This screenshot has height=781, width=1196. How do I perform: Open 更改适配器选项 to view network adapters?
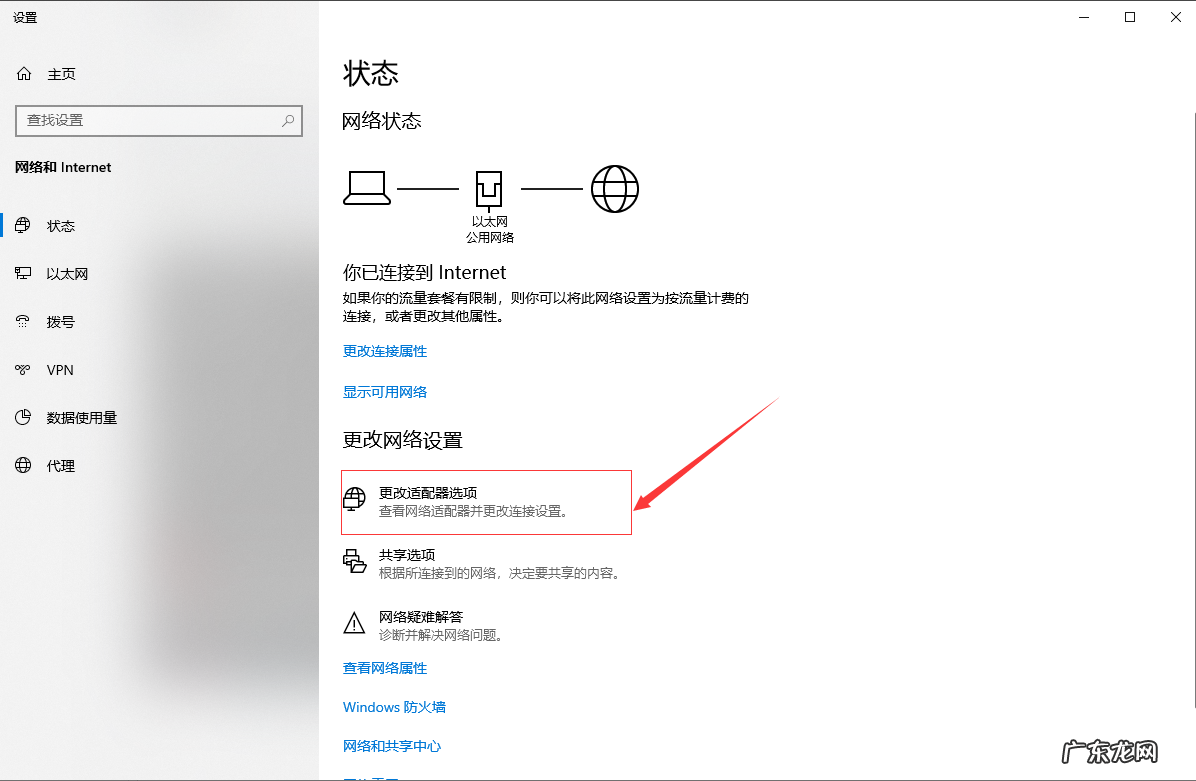pos(428,492)
